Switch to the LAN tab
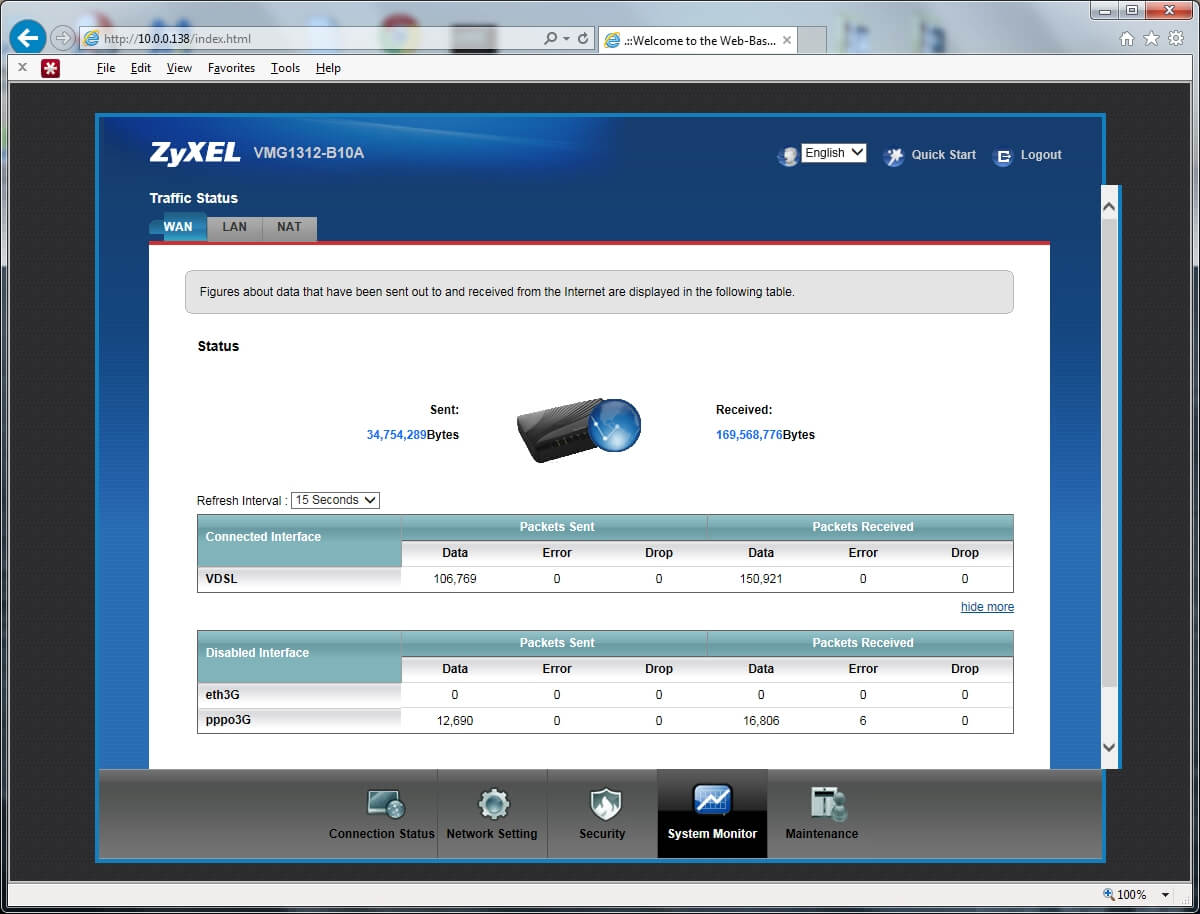This screenshot has width=1200, height=914. pos(235,227)
